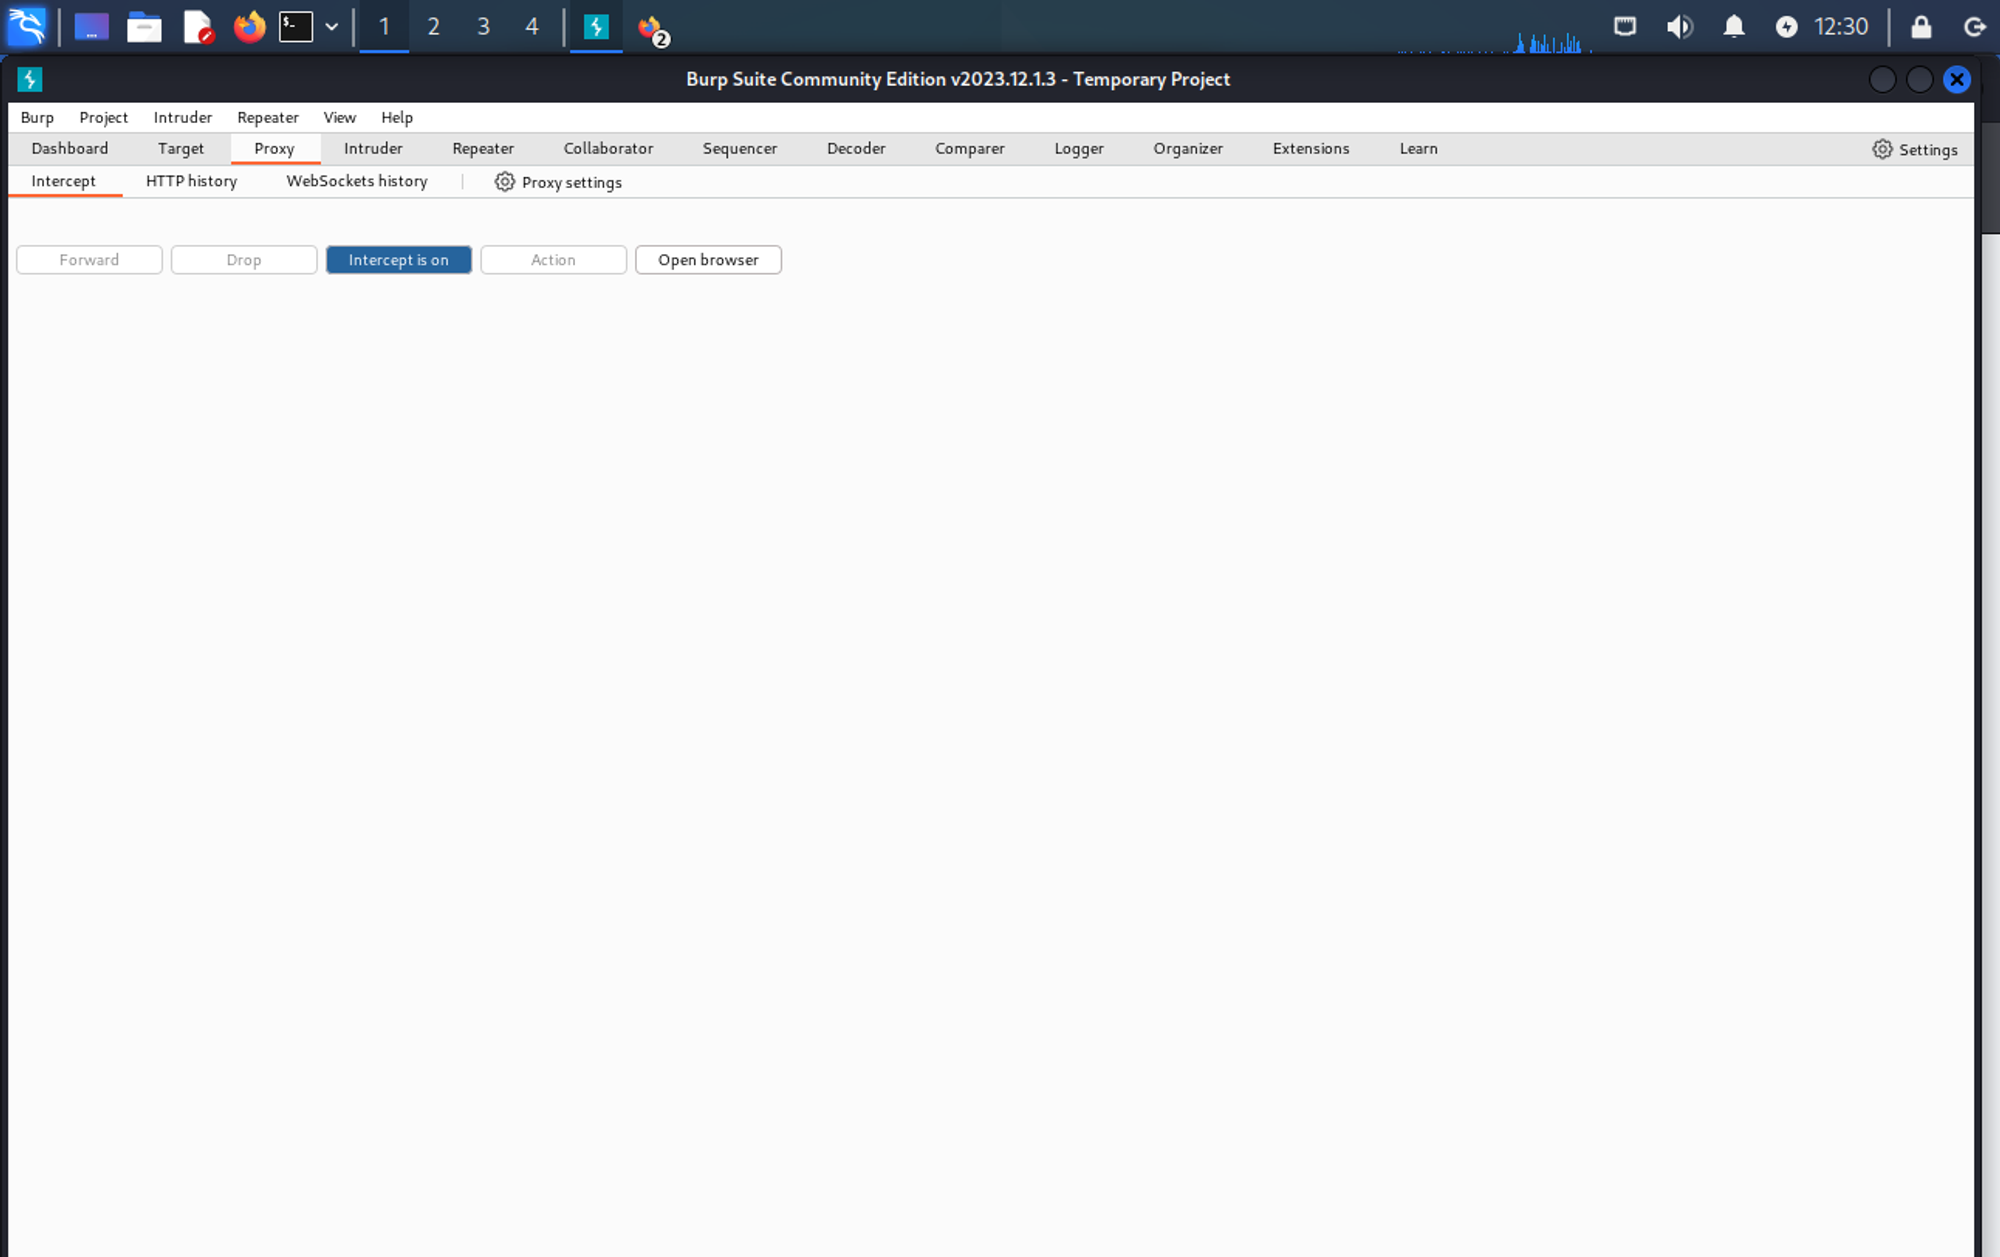The width and height of the screenshot is (2000, 1257).
Task: Open the Learn tab
Action: tap(1418, 148)
